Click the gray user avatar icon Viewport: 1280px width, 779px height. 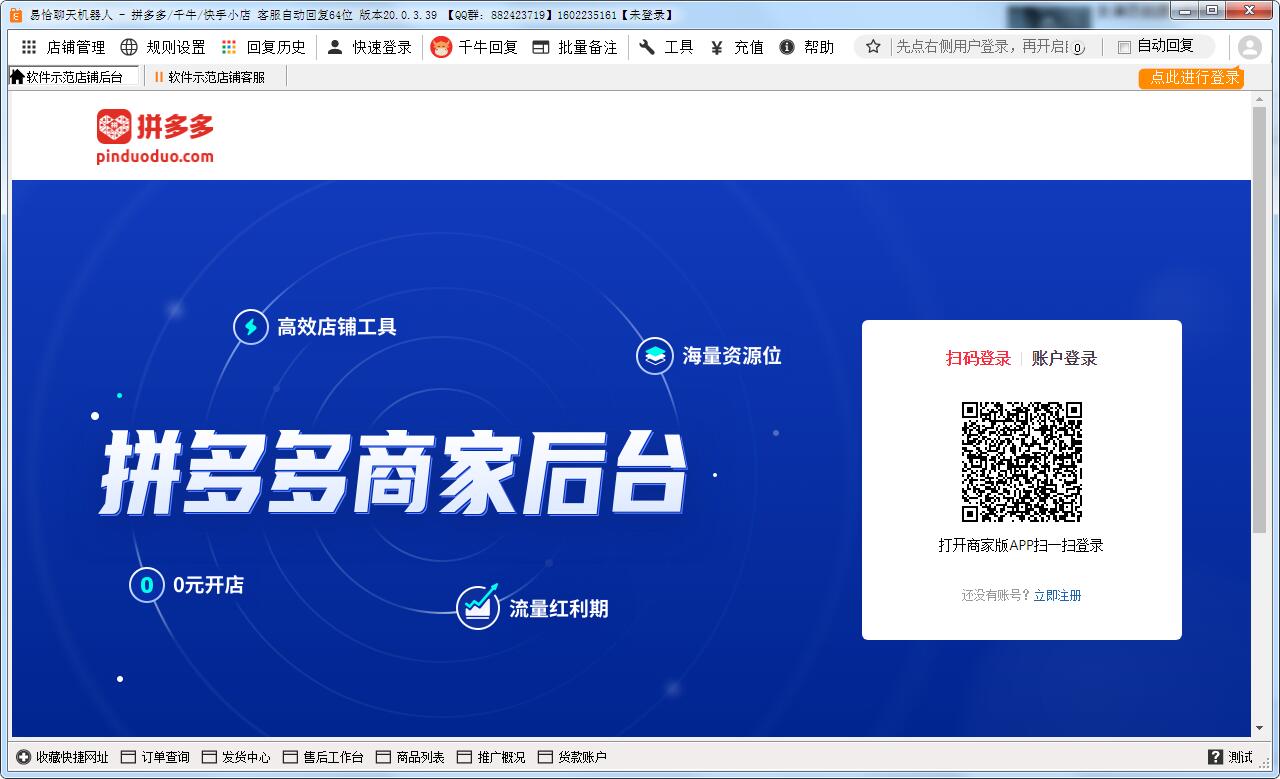pos(1249,47)
